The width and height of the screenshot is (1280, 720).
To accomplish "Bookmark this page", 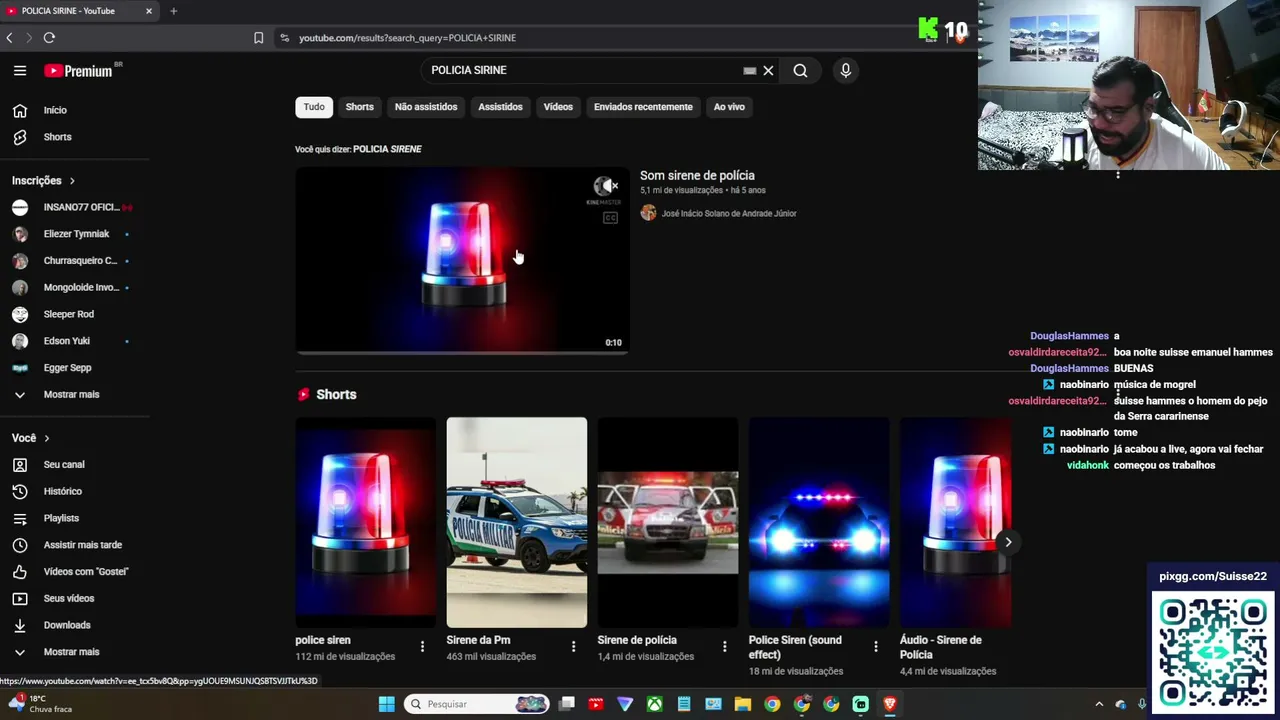I will click(258, 38).
